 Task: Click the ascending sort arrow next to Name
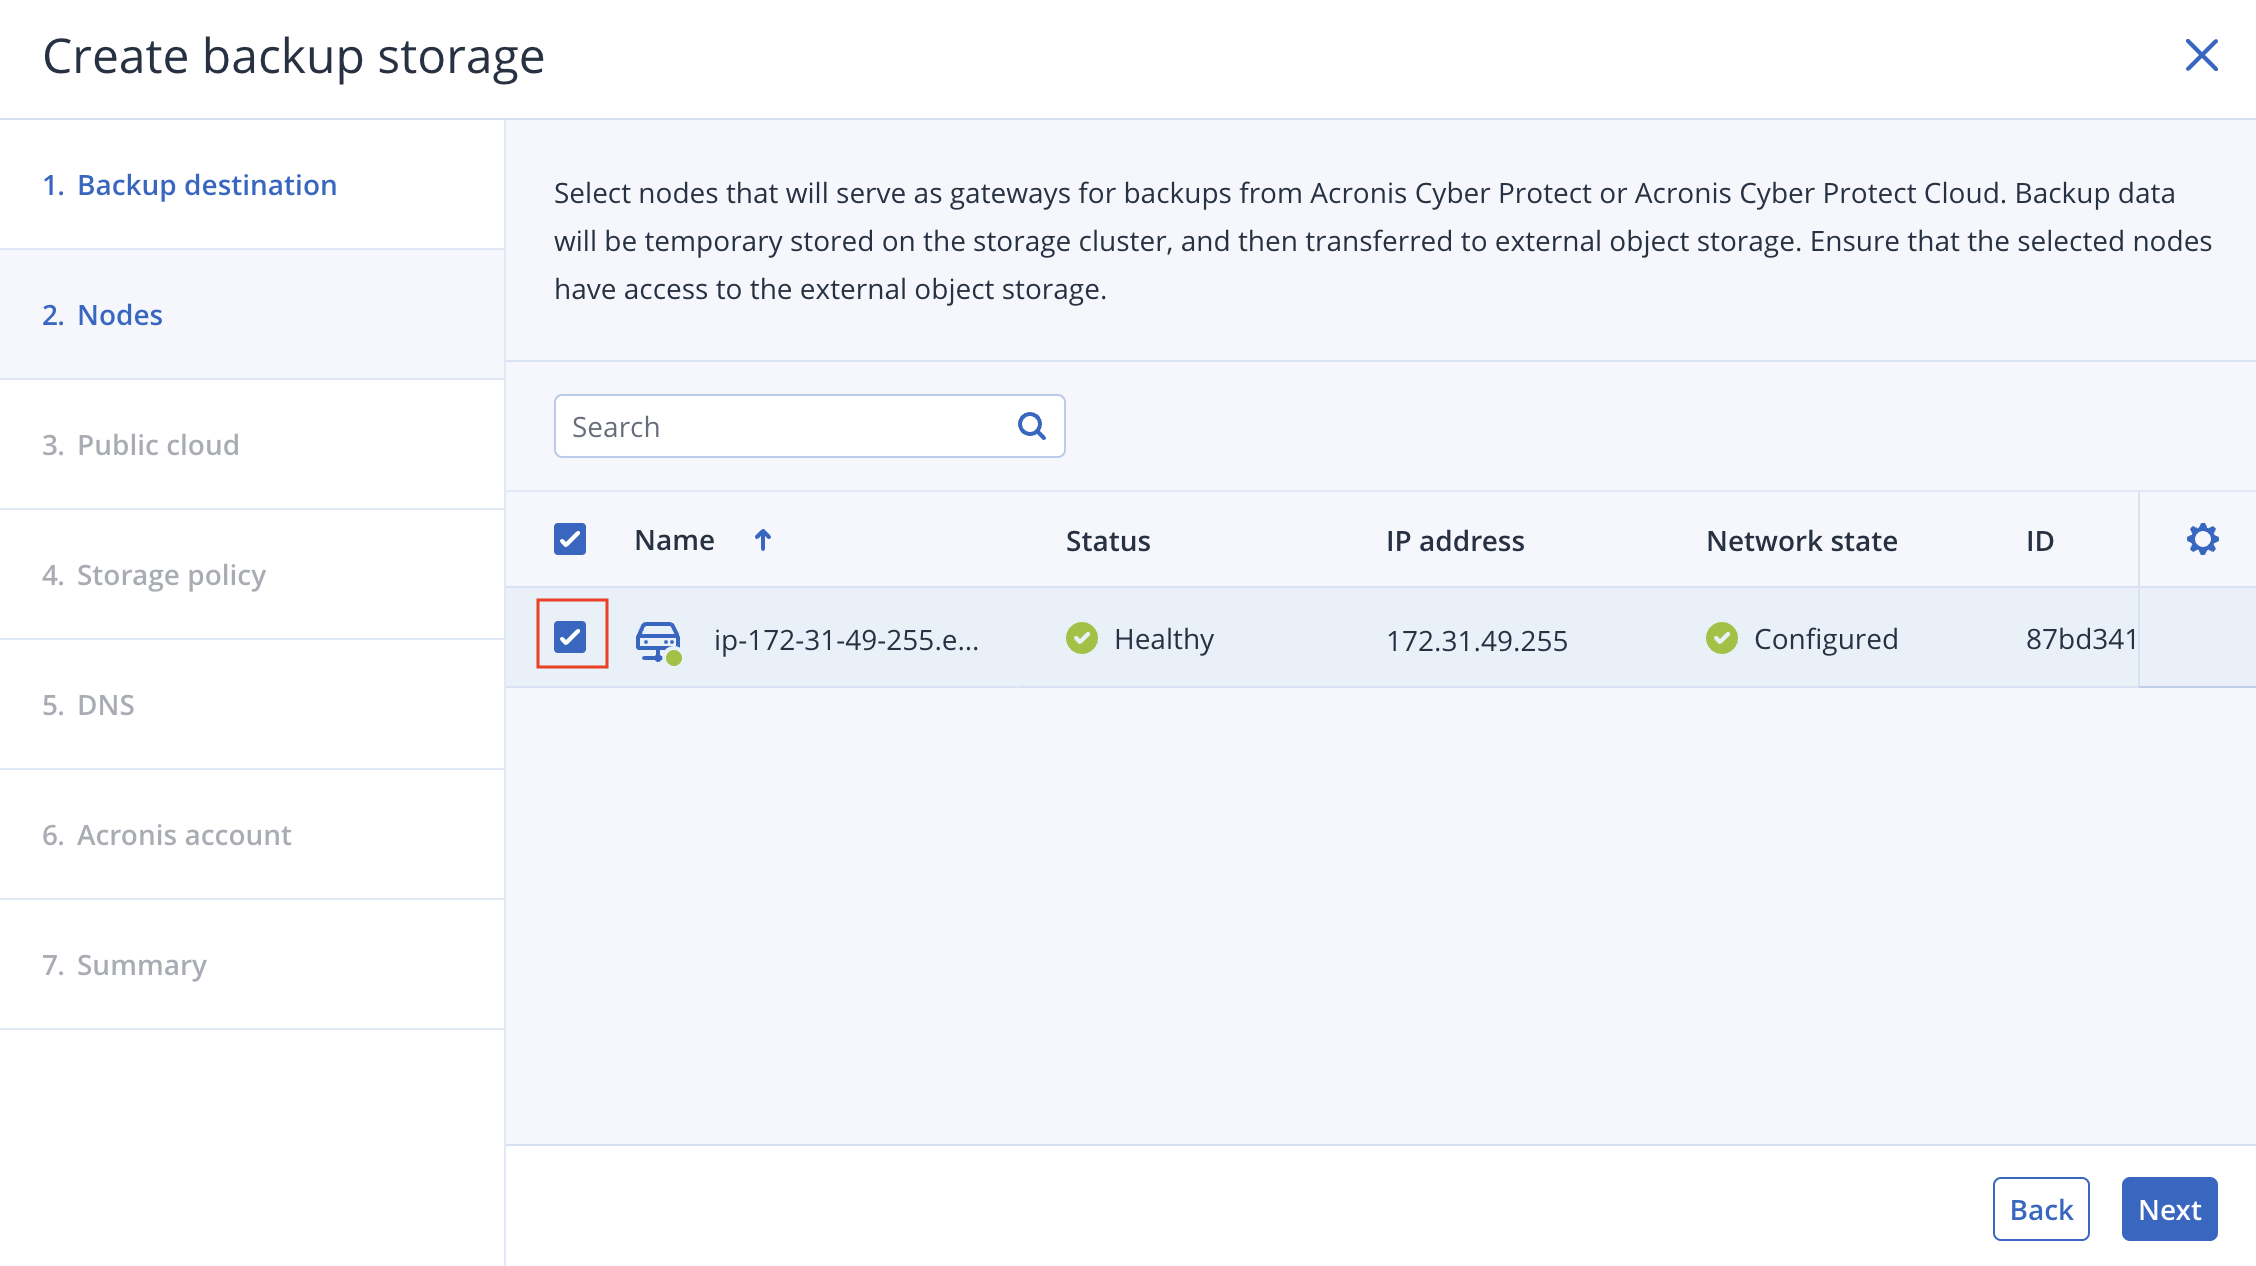point(762,539)
